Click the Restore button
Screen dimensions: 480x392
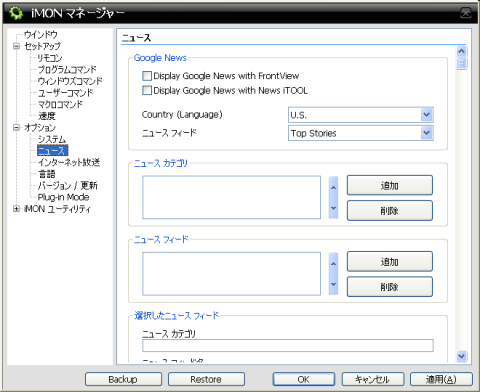pyautogui.click(x=206, y=379)
